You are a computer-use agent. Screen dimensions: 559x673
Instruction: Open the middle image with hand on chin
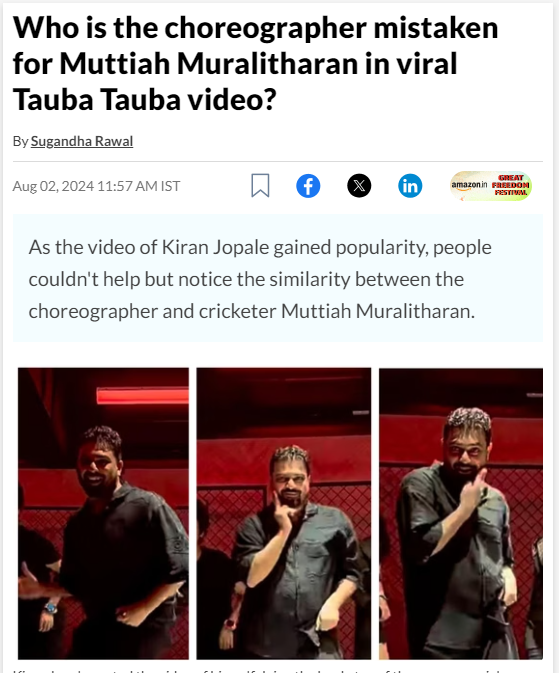point(284,513)
